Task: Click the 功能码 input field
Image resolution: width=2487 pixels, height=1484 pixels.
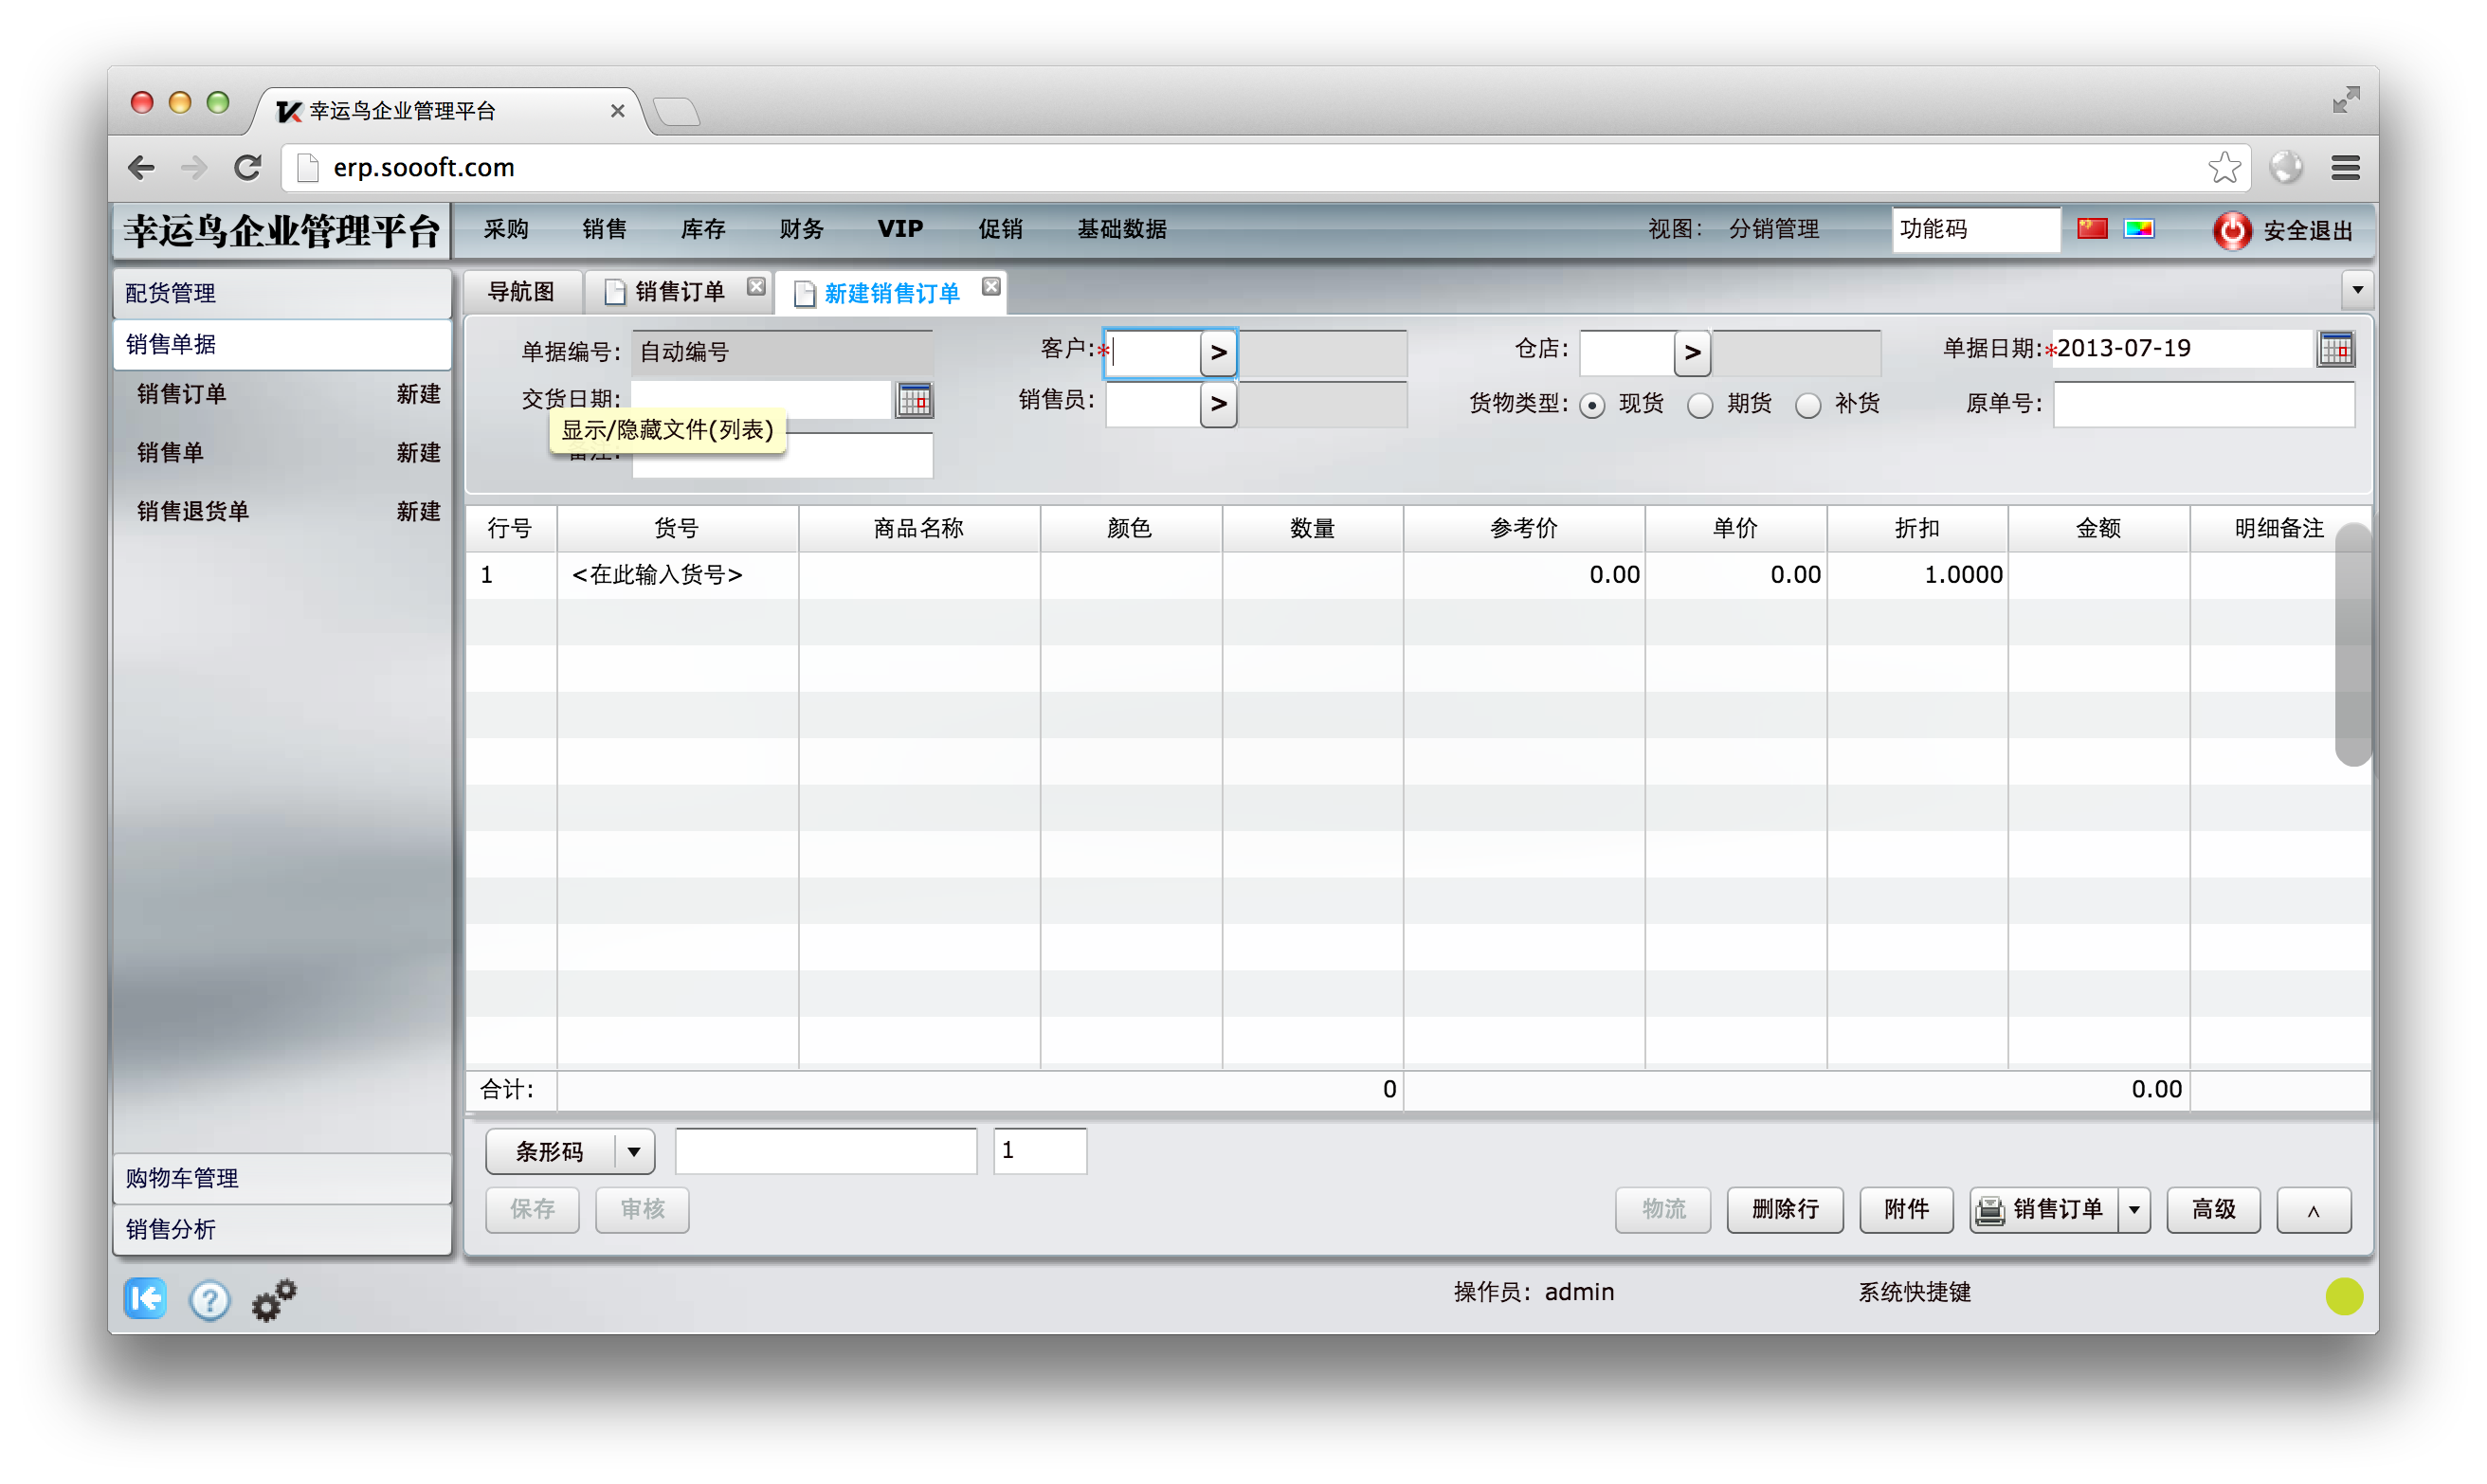Action: (1975, 230)
